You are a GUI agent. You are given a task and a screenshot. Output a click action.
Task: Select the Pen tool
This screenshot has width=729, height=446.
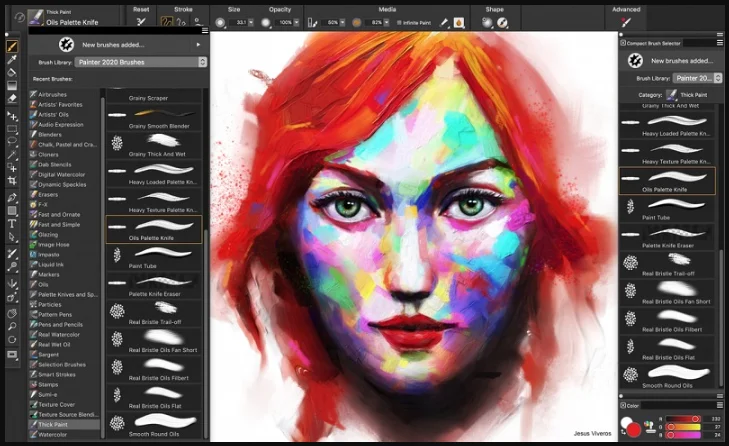click(12, 198)
